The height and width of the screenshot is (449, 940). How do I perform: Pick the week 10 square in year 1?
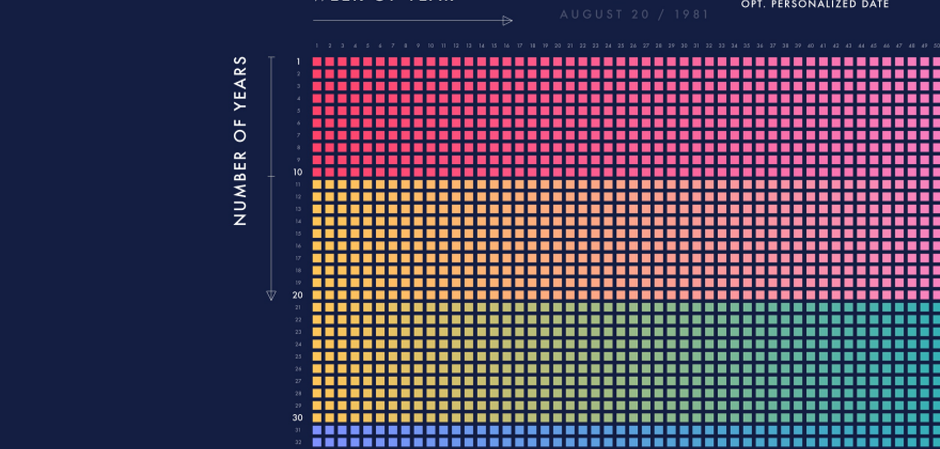tap(431, 61)
